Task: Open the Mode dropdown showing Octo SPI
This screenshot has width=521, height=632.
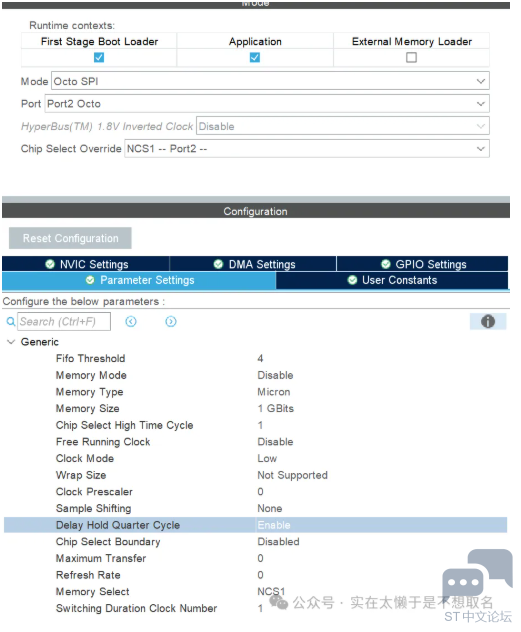Action: [x=270, y=81]
